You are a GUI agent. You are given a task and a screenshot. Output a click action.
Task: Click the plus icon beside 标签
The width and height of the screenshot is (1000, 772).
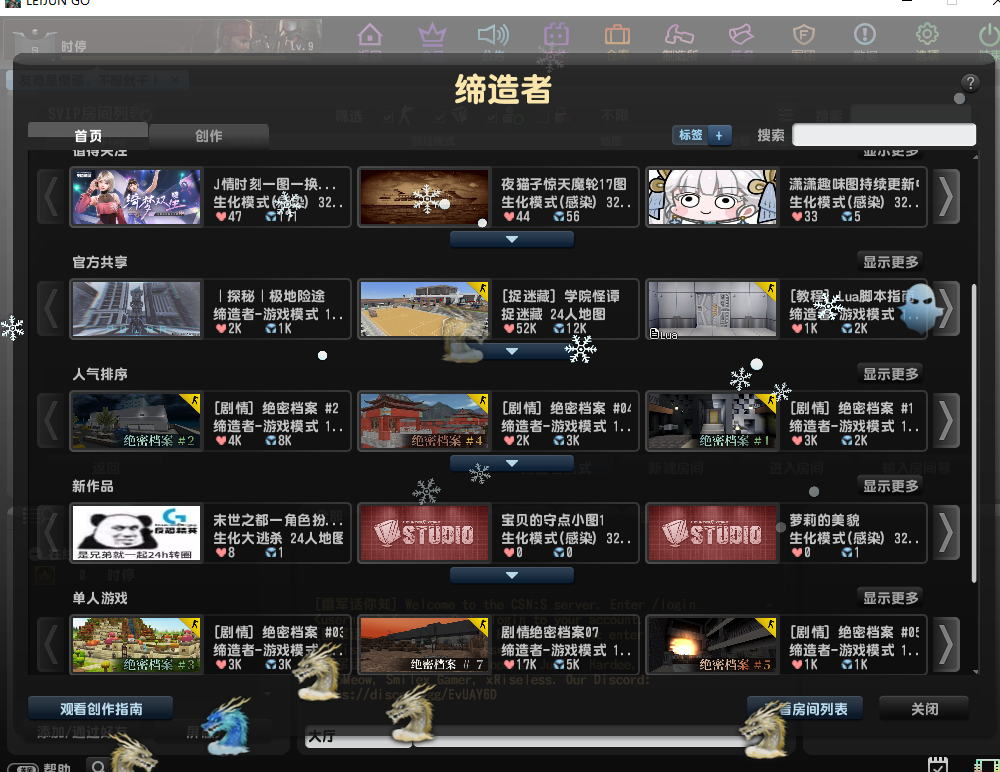(719, 135)
